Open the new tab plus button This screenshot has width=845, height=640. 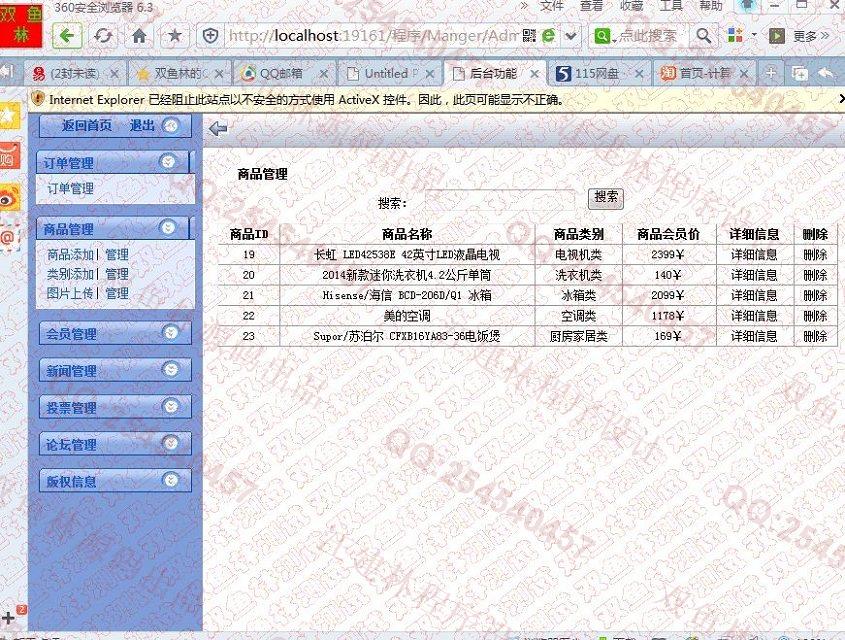[771, 73]
